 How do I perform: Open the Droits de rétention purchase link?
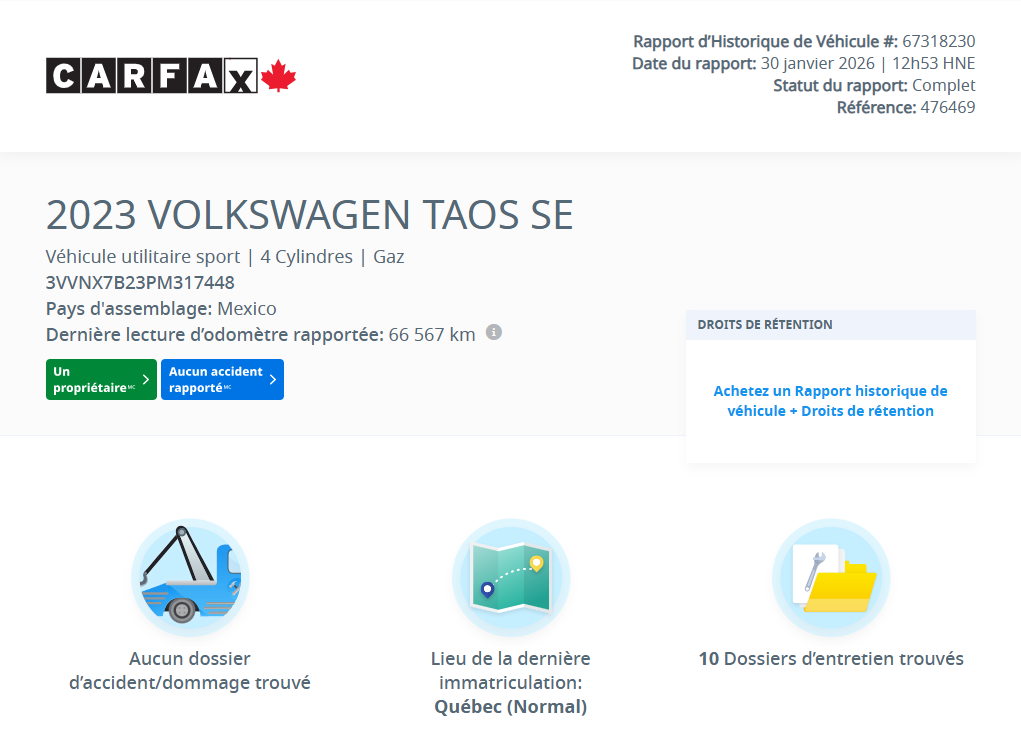pos(830,401)
